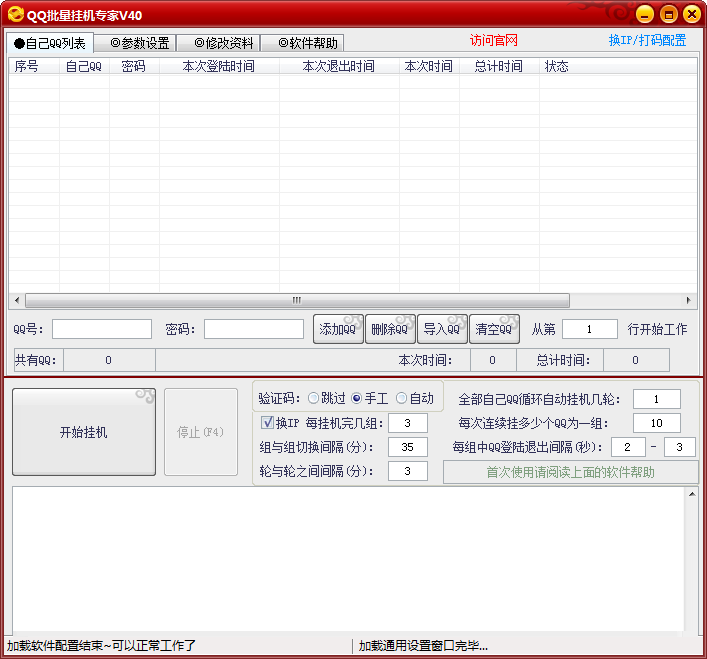Click the 本次登陆时间 column header
The width and height of the screenshot is (707, 659).
[x=219, y=66]
